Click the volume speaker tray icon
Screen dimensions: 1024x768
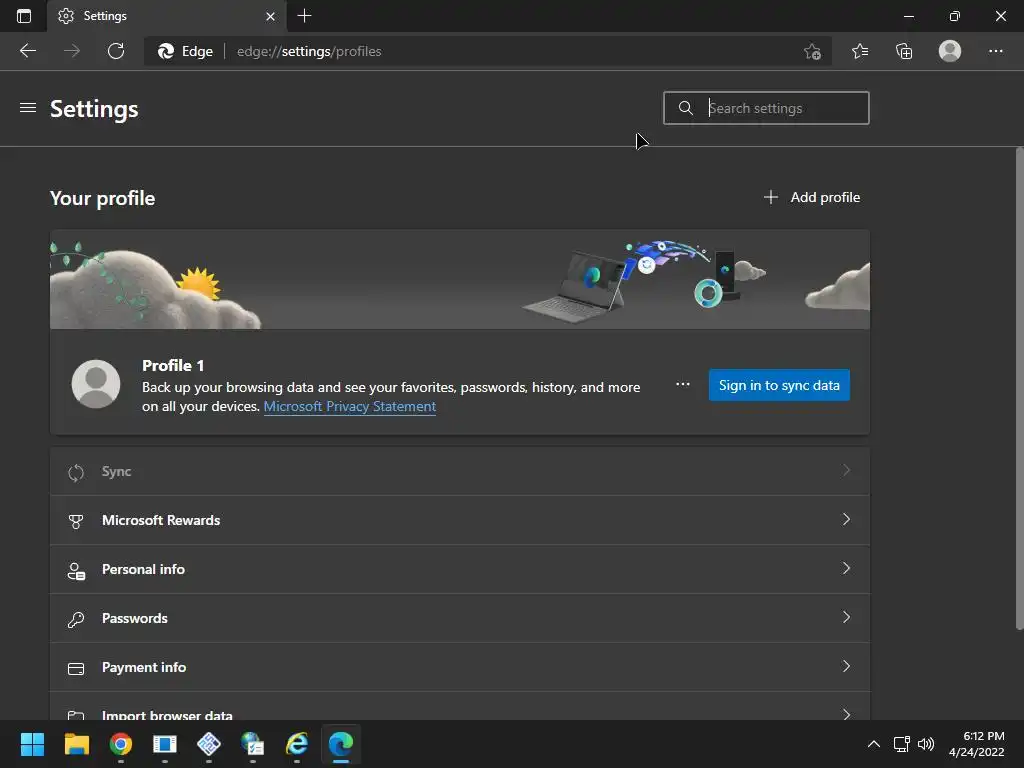click(926, 744)
